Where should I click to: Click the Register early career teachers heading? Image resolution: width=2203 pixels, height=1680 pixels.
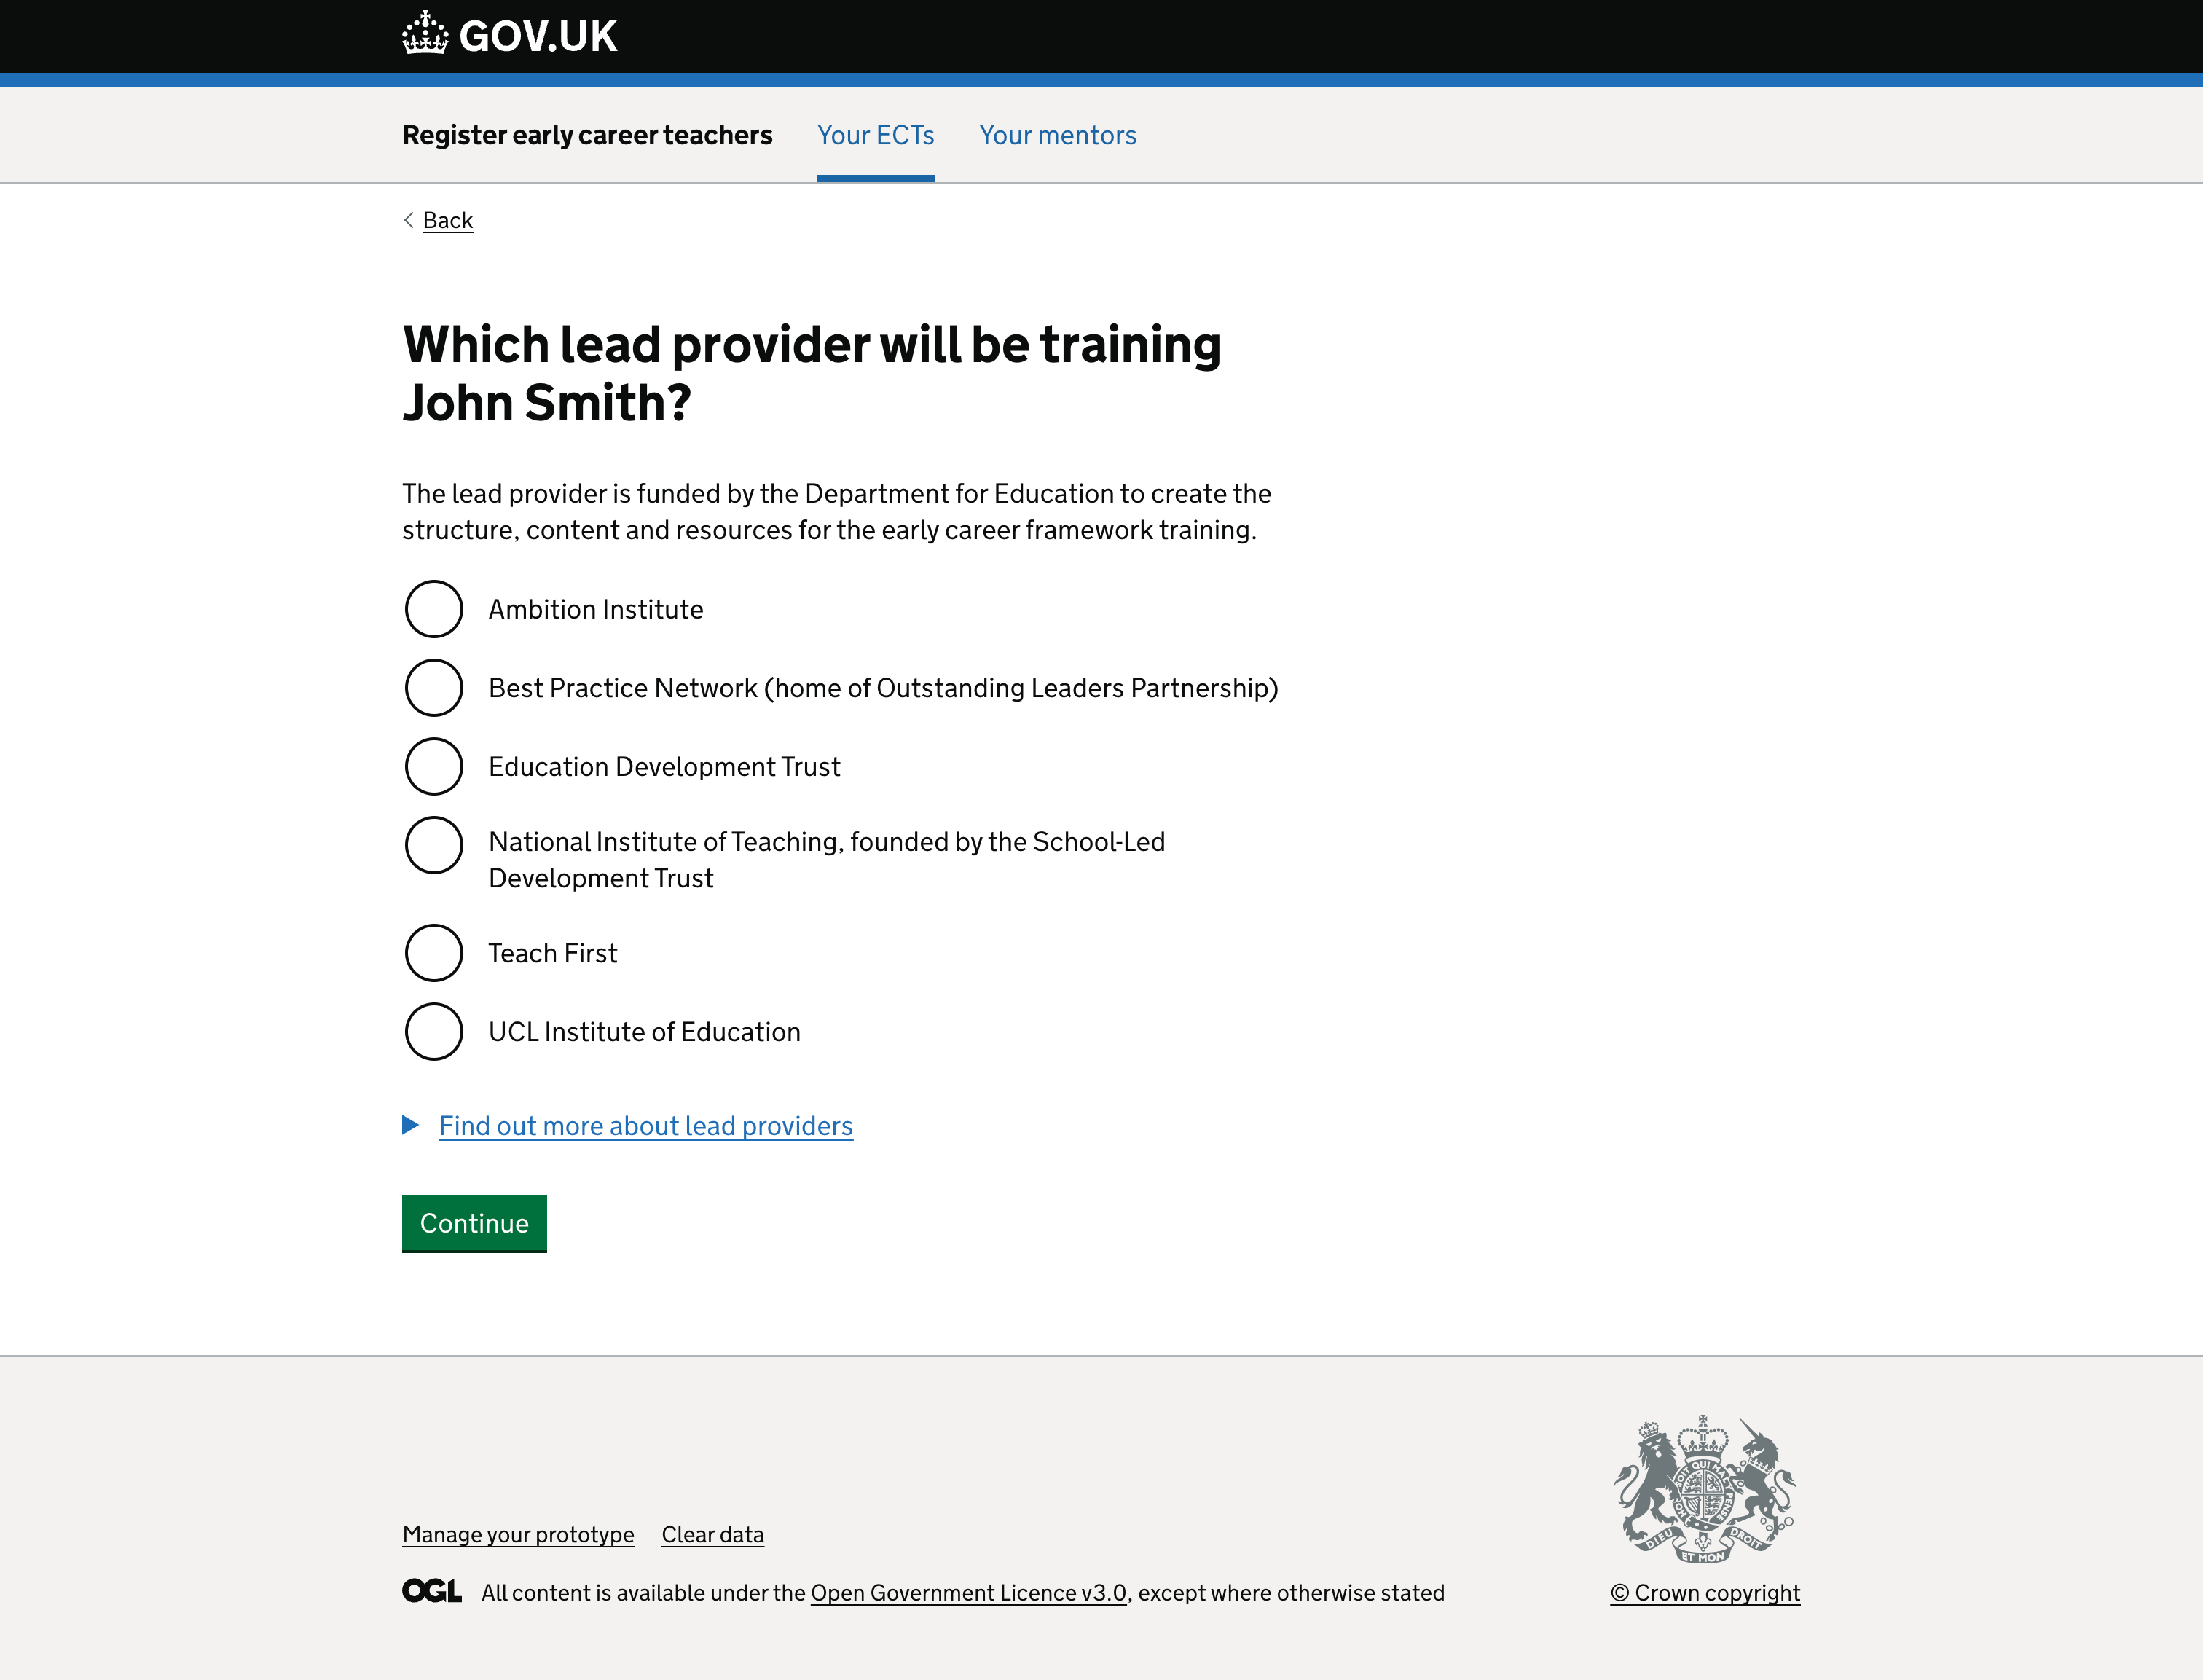point(587,134)
